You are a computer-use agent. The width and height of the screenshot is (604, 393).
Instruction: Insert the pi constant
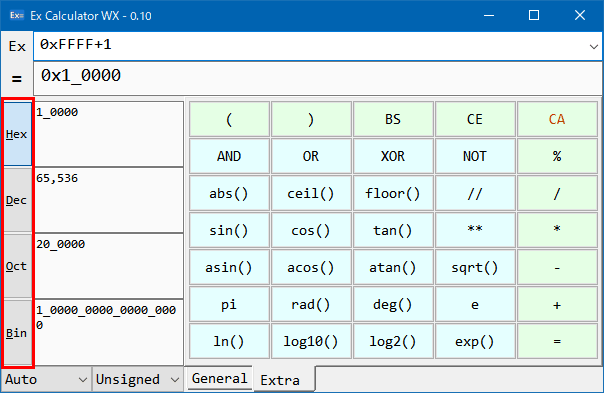point(229,304)
